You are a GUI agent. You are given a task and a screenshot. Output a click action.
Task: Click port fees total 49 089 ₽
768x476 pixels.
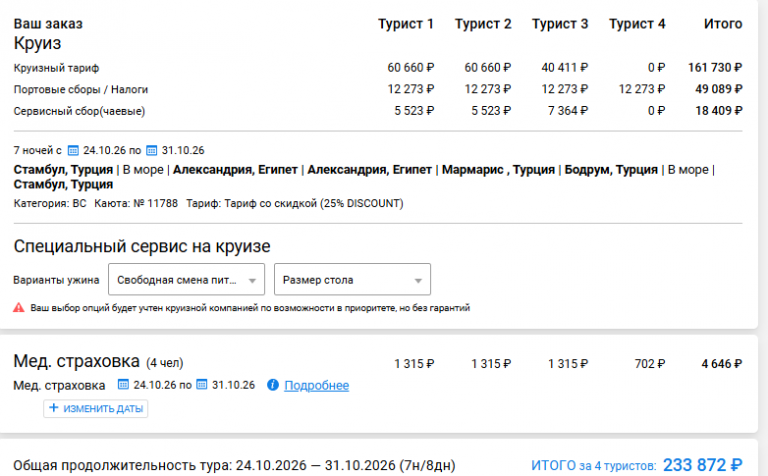[x=719, y=89]
